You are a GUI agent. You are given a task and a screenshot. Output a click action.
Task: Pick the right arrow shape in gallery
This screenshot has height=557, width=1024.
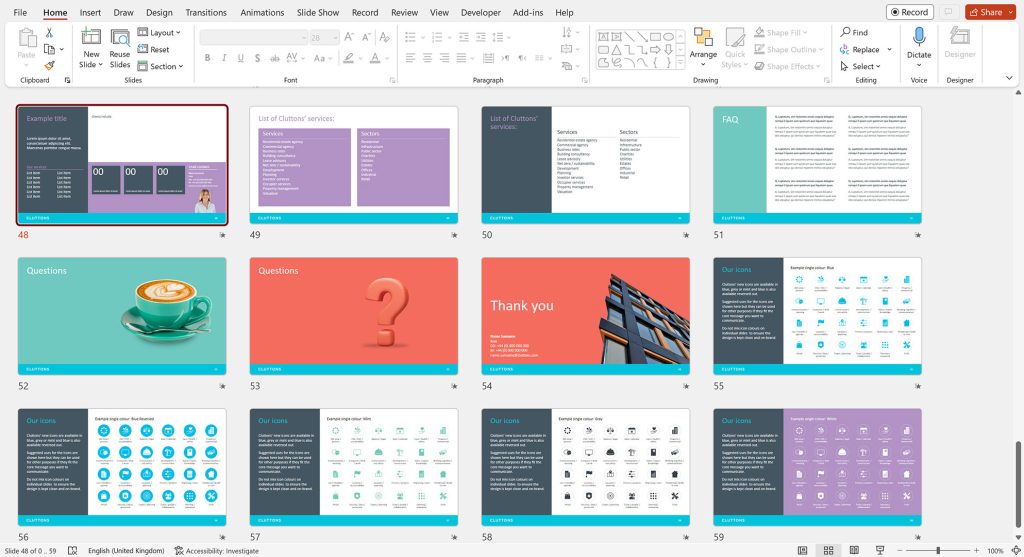coord(656,50)
